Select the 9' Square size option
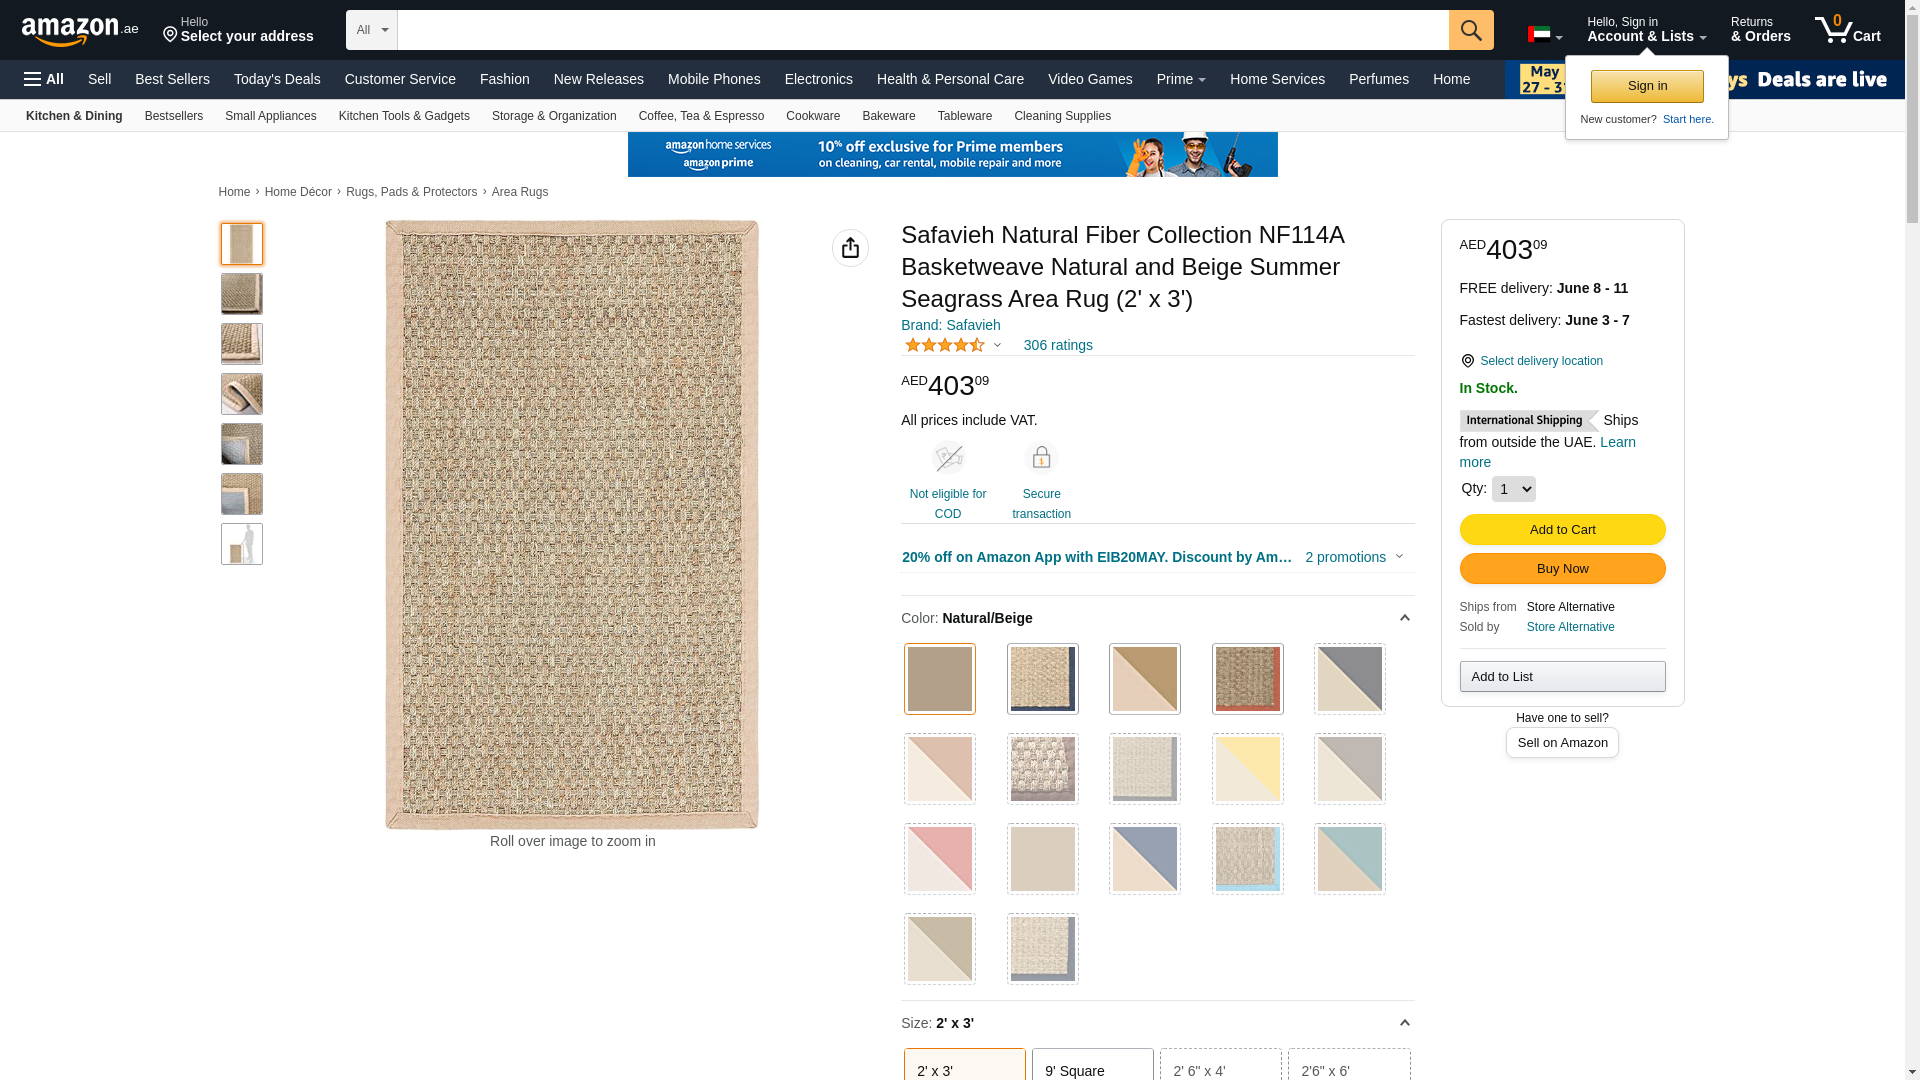The height and width of the screenshot is (1080, 1920). click(x=1092, y=1068)
